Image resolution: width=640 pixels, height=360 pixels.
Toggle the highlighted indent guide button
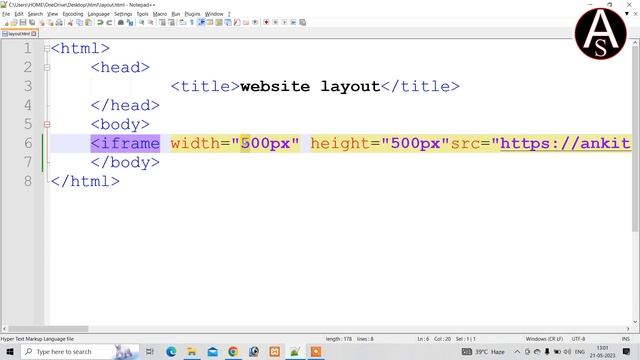pos(201,22)
